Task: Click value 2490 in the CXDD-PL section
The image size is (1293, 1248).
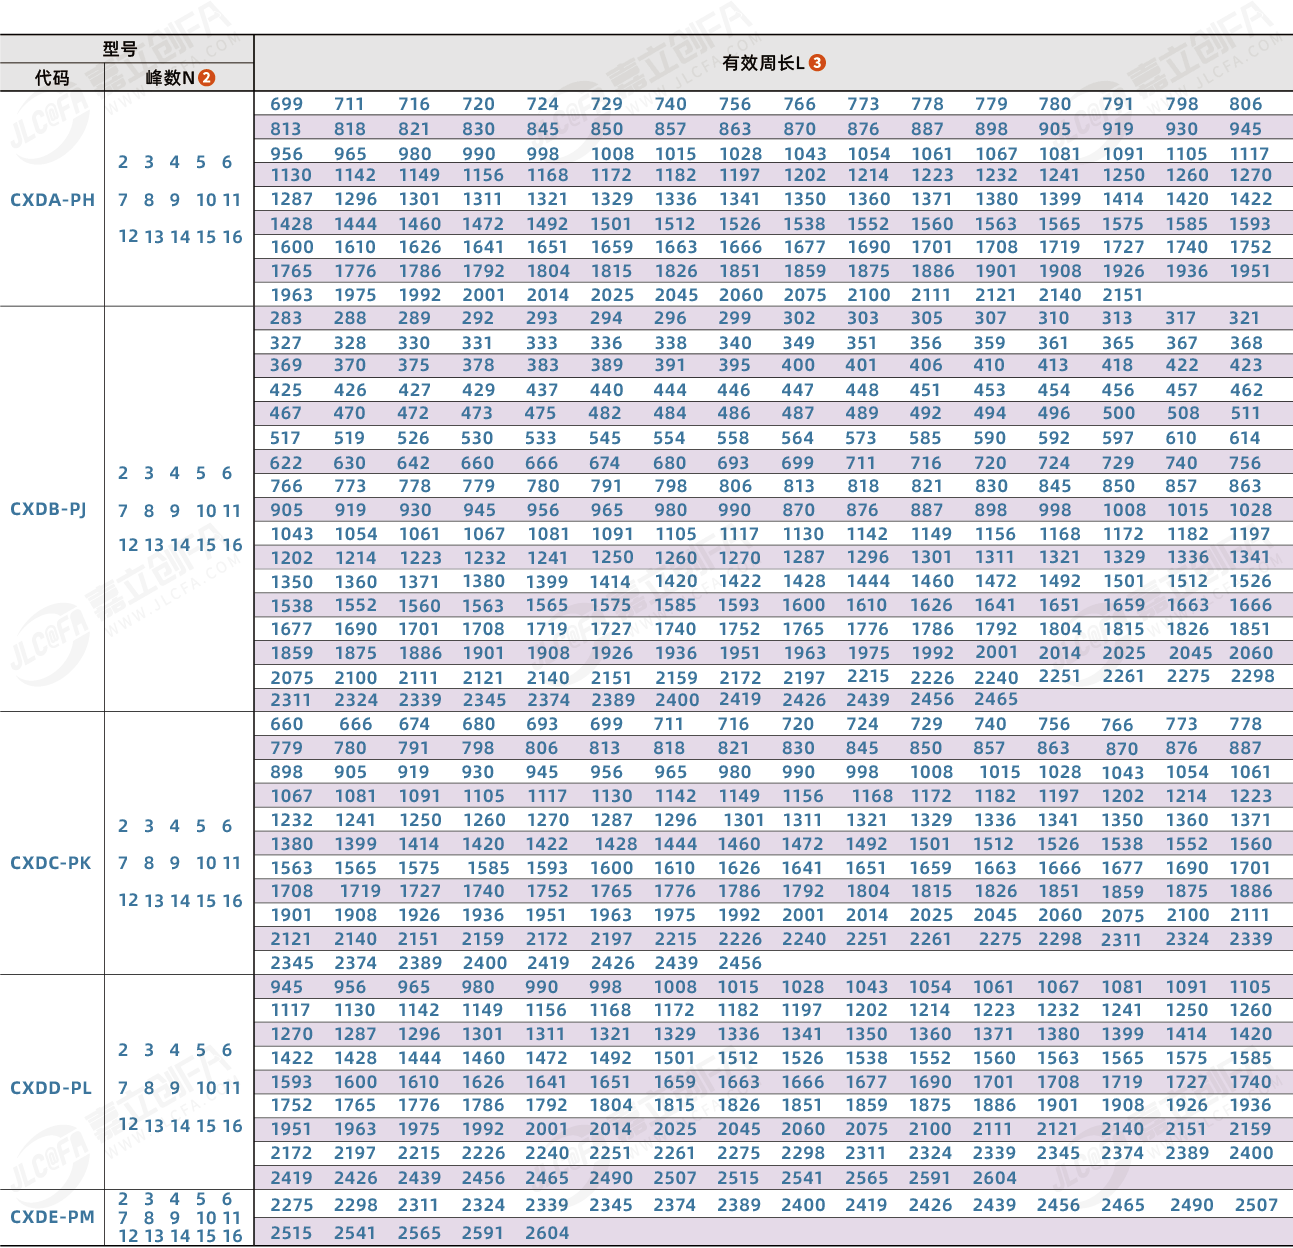Action: tap(611, 1178)
